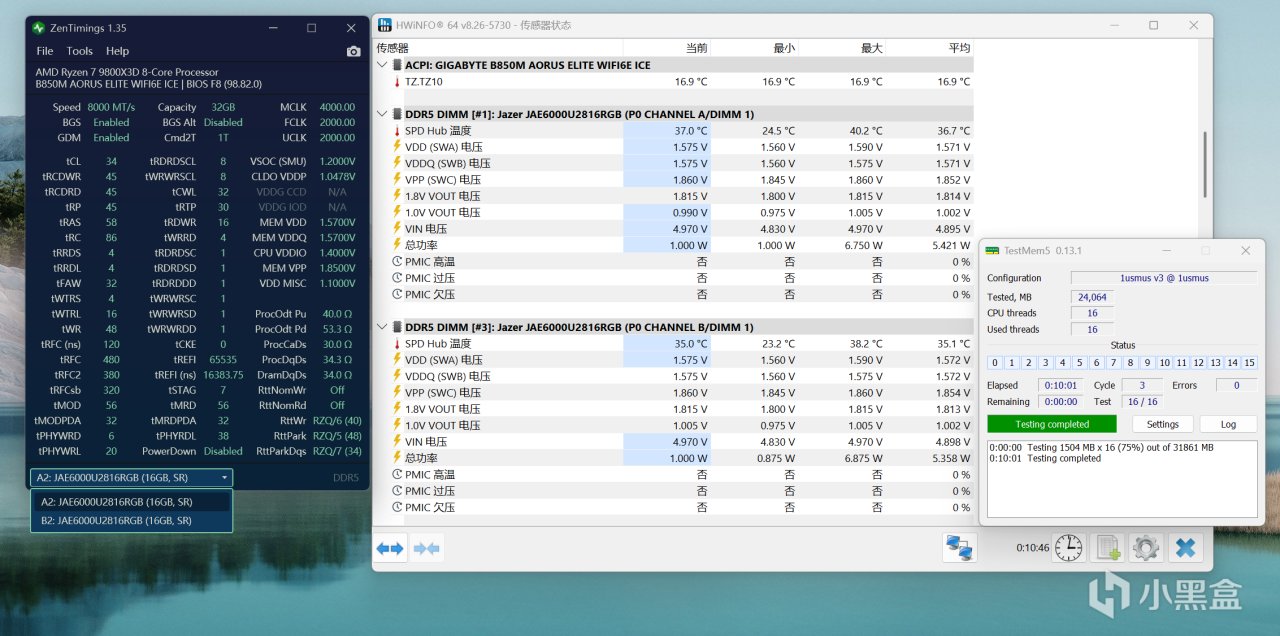Click the 37.0 °C current temperature value
The height and width of the screenshot is (636, 1280).
(690, 130)
